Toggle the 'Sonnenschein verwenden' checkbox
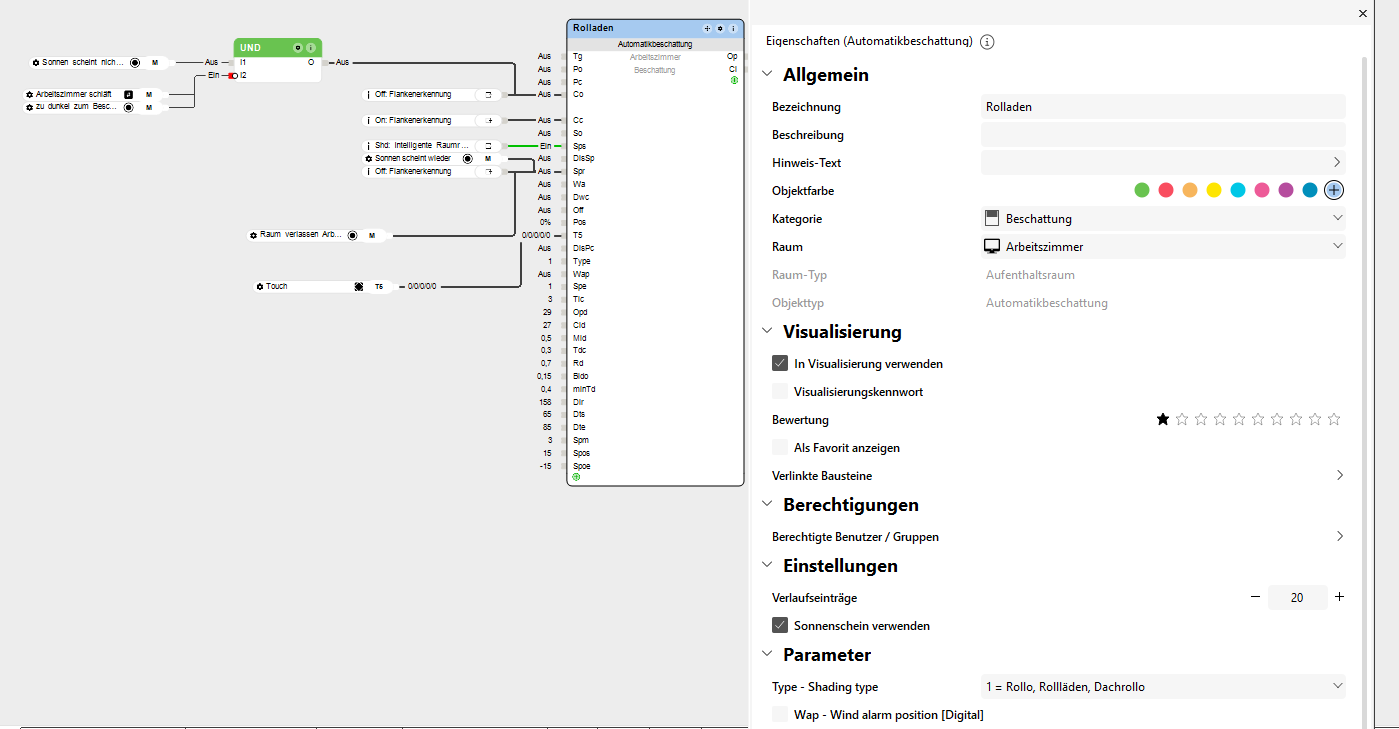The height and width of the screenshot is (729, 1399). (780, 625)
